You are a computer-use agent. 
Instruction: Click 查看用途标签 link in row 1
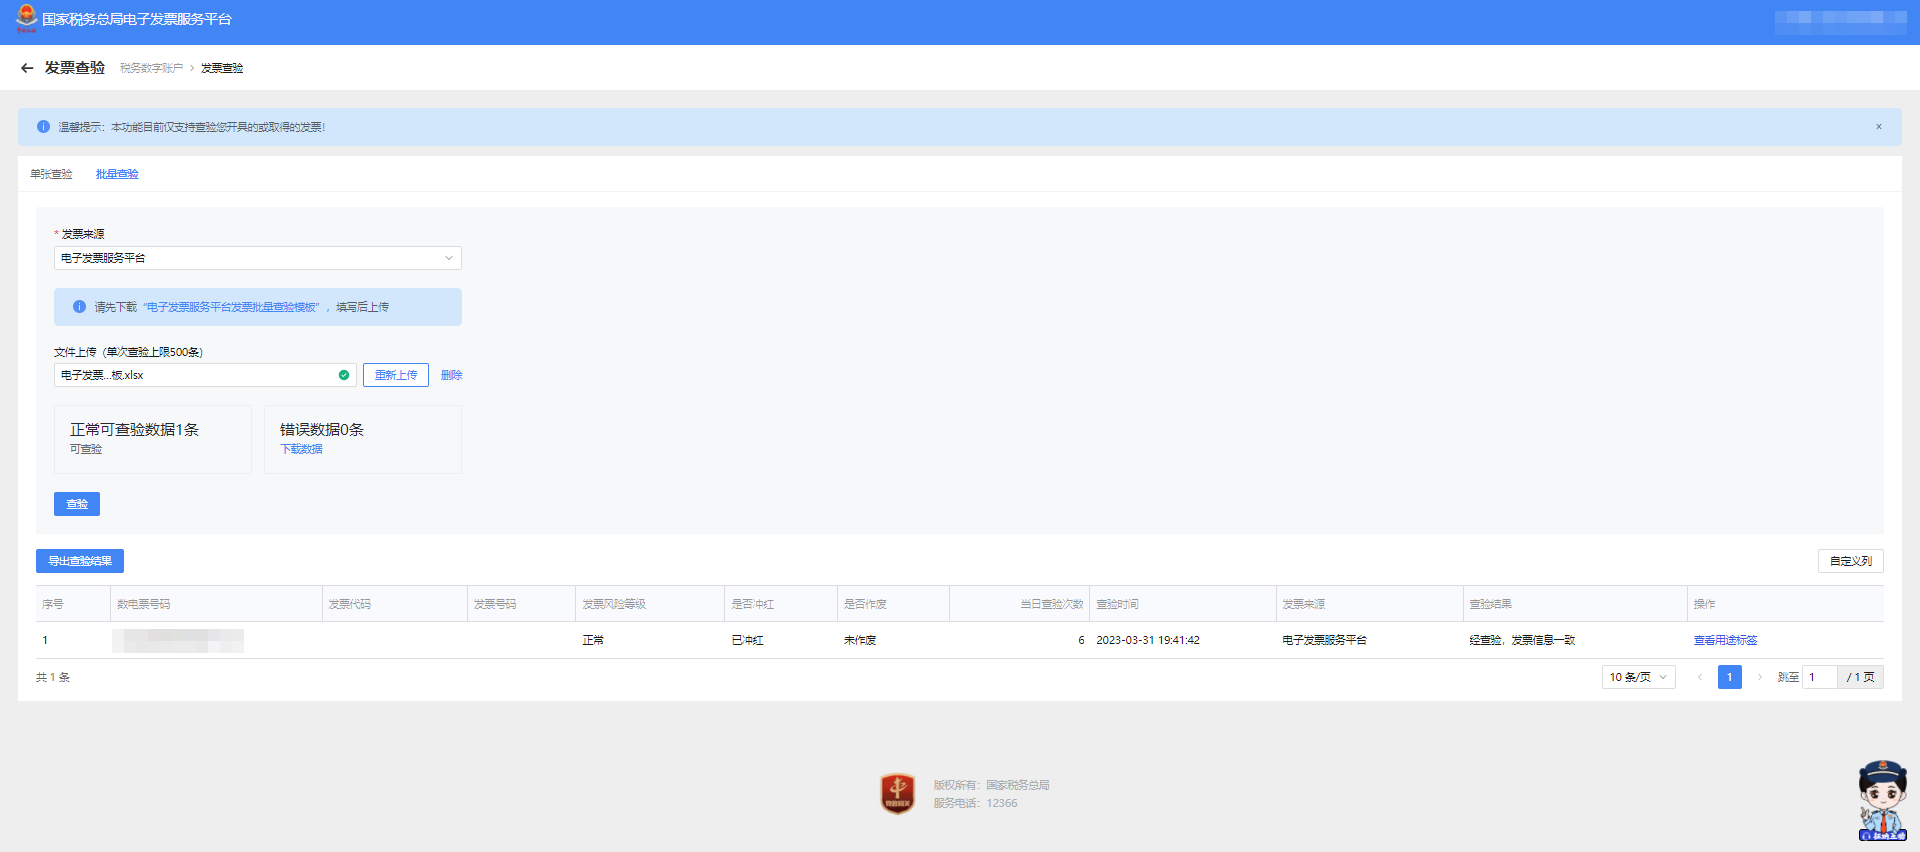[1726, 640]
